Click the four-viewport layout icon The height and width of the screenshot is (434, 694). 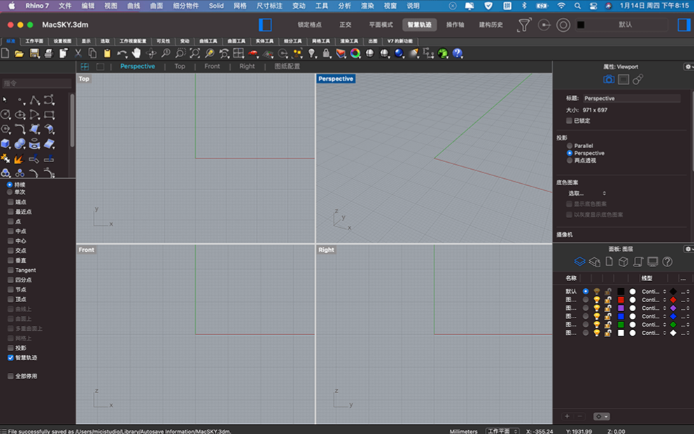coord(85,66)
